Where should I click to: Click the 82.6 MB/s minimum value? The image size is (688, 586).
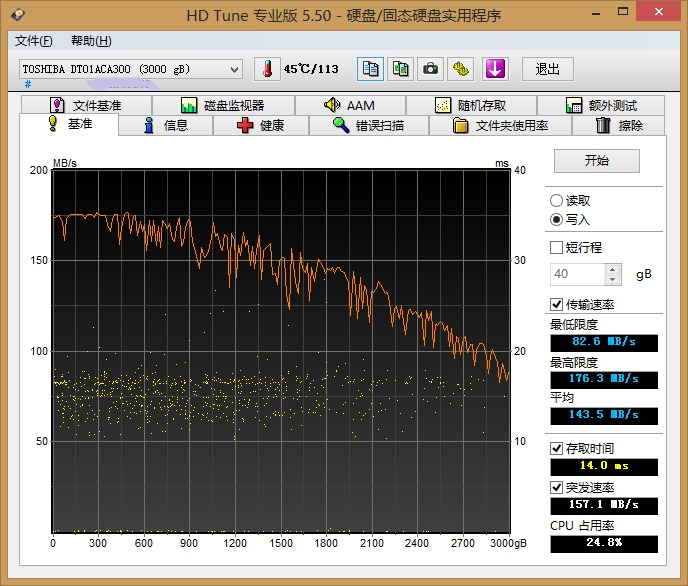(604, 342)
